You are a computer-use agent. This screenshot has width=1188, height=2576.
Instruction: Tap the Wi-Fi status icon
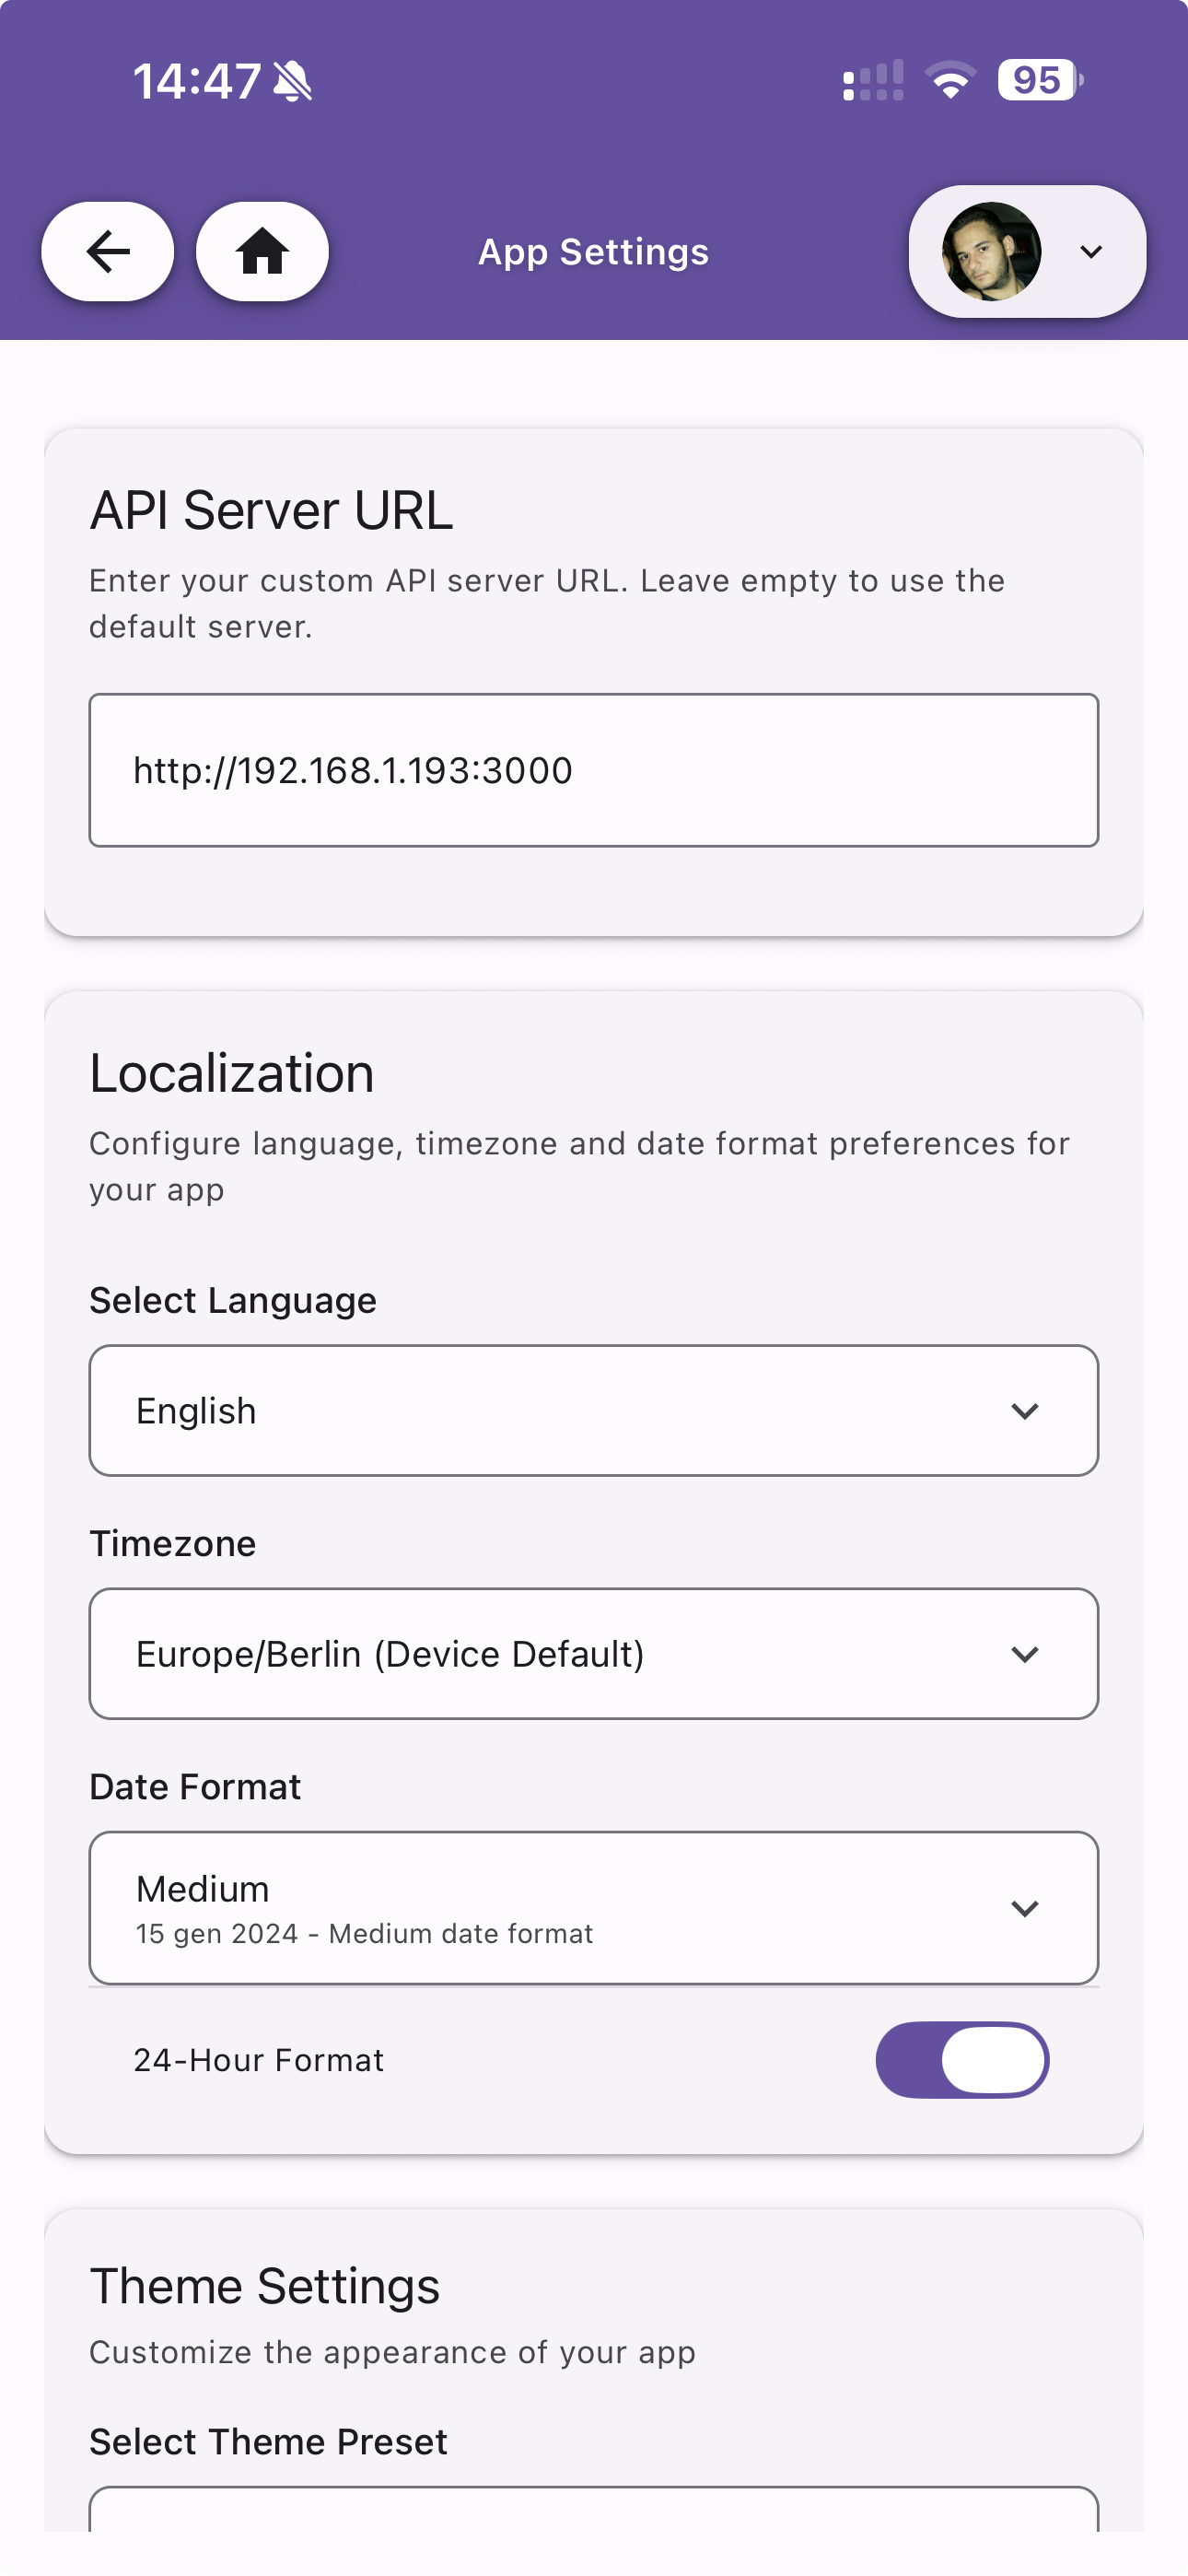tap(950, 80)
